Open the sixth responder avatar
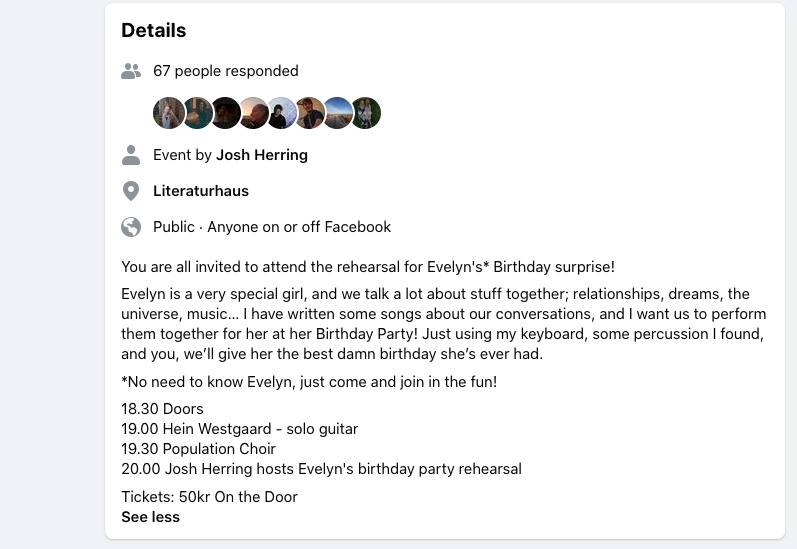 tap(309, 113)
